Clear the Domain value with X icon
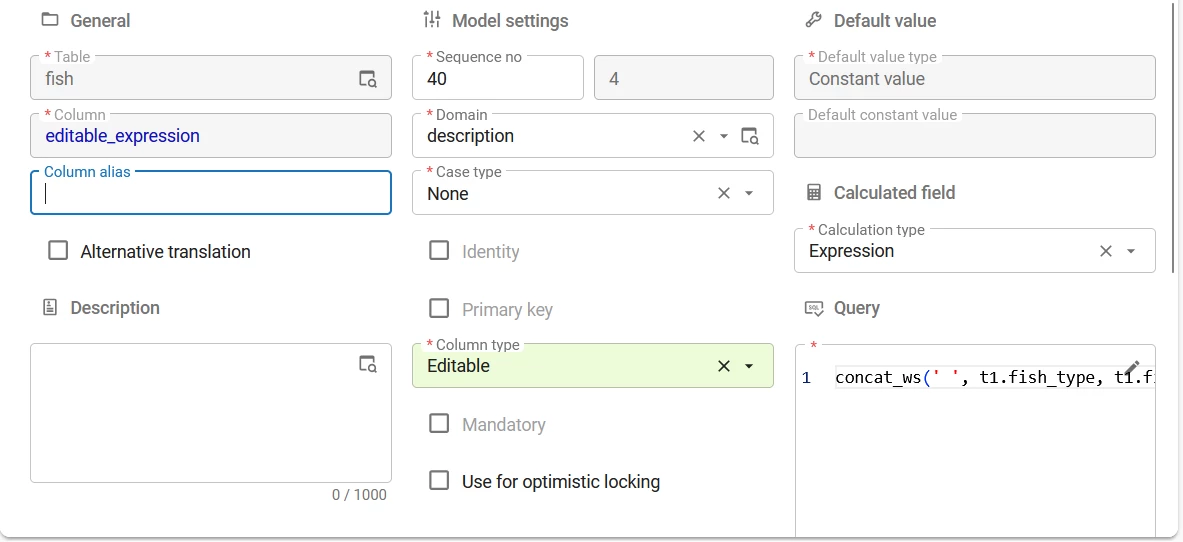 [x=699, y=136]
